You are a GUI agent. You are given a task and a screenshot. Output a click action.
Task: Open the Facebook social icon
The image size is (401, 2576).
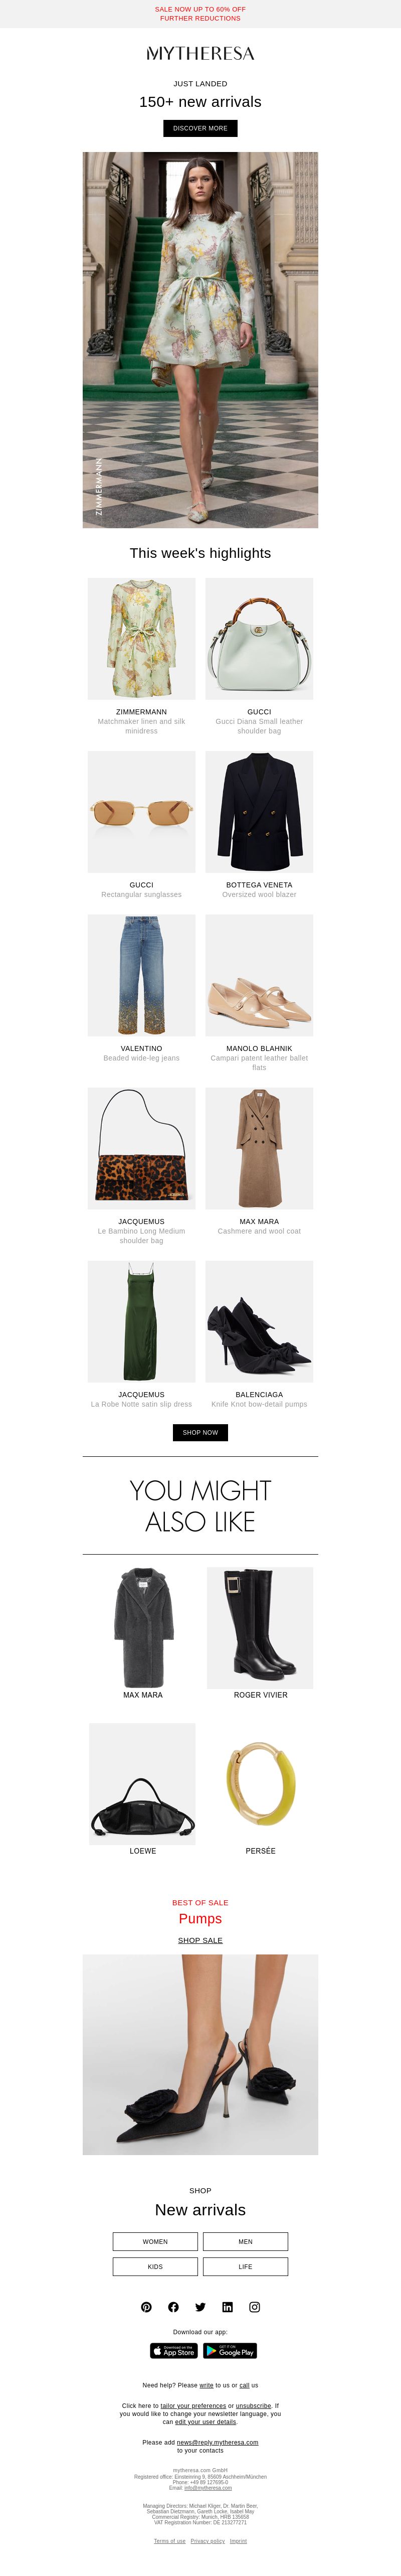click(x=173, y=2307)
